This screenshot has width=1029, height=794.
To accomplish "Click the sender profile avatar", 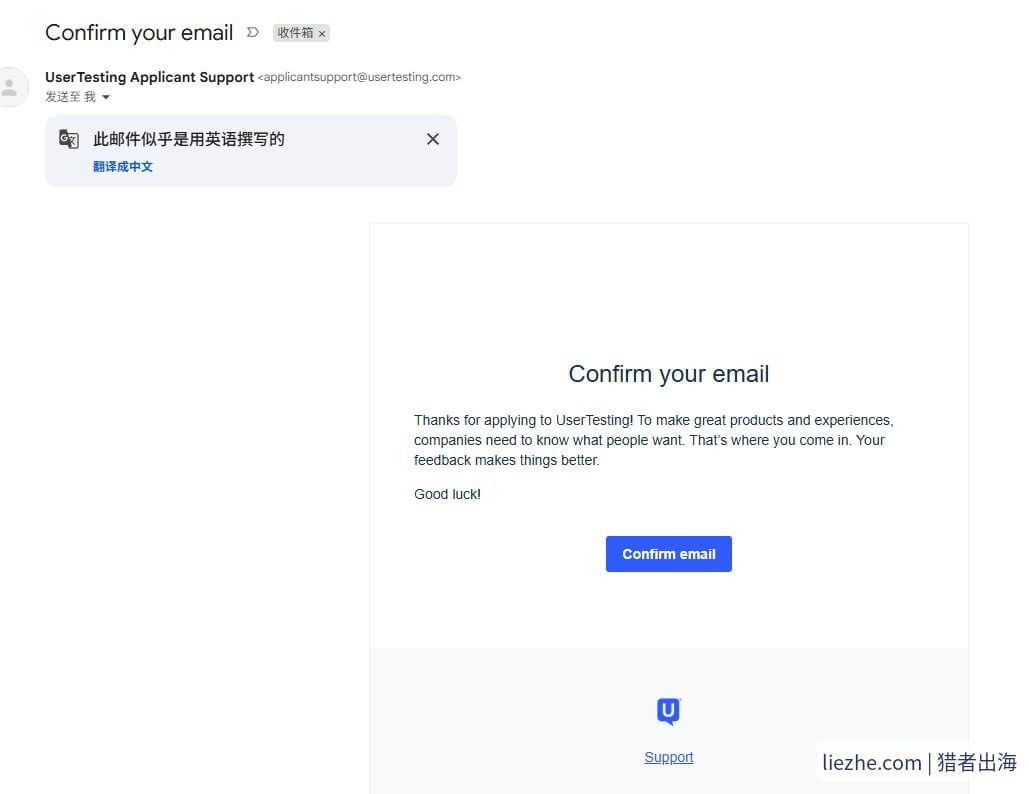I will click(x=10, y=87).
